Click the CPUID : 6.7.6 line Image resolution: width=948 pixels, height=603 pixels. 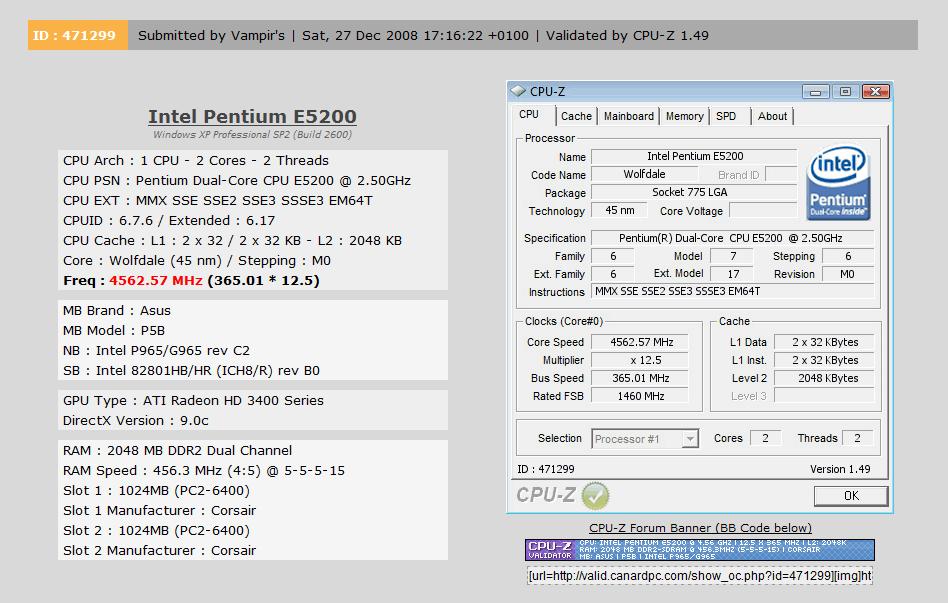pyautogui.click(x=169, y=220)
